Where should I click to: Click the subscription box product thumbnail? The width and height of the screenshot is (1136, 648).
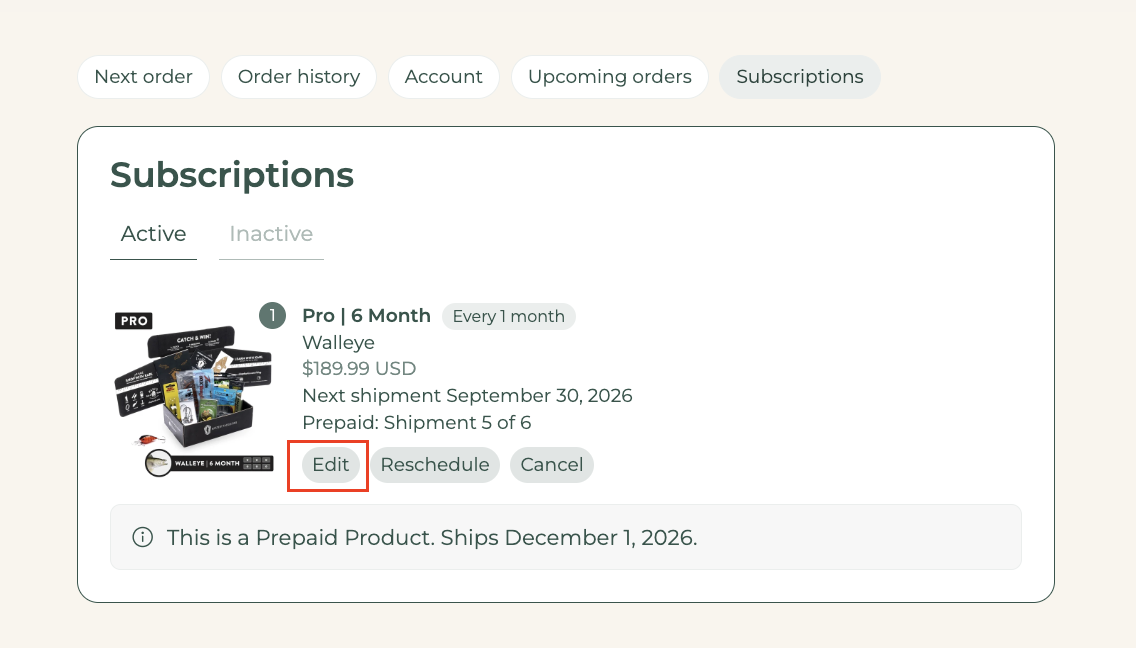coord(193,392)
